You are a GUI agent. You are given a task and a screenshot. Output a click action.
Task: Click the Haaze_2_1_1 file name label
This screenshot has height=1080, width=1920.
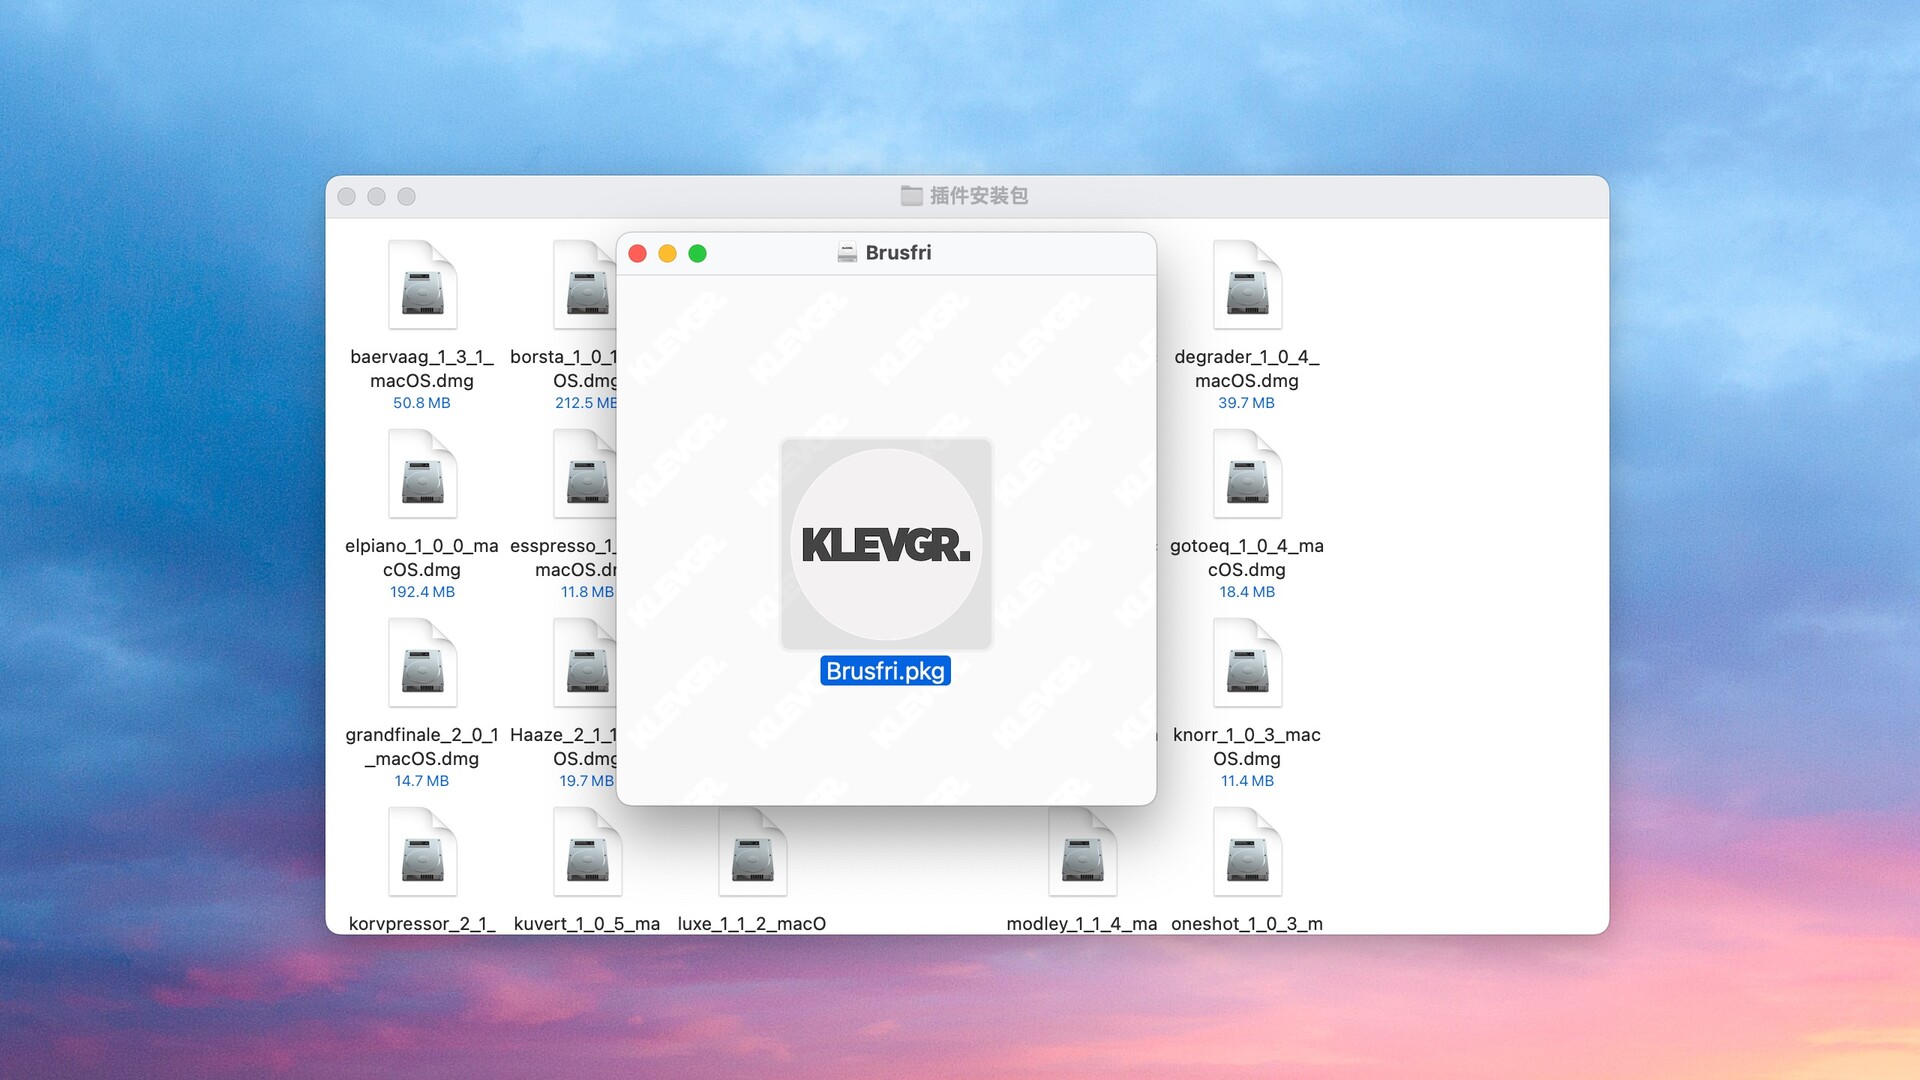[x=563, y=747]
